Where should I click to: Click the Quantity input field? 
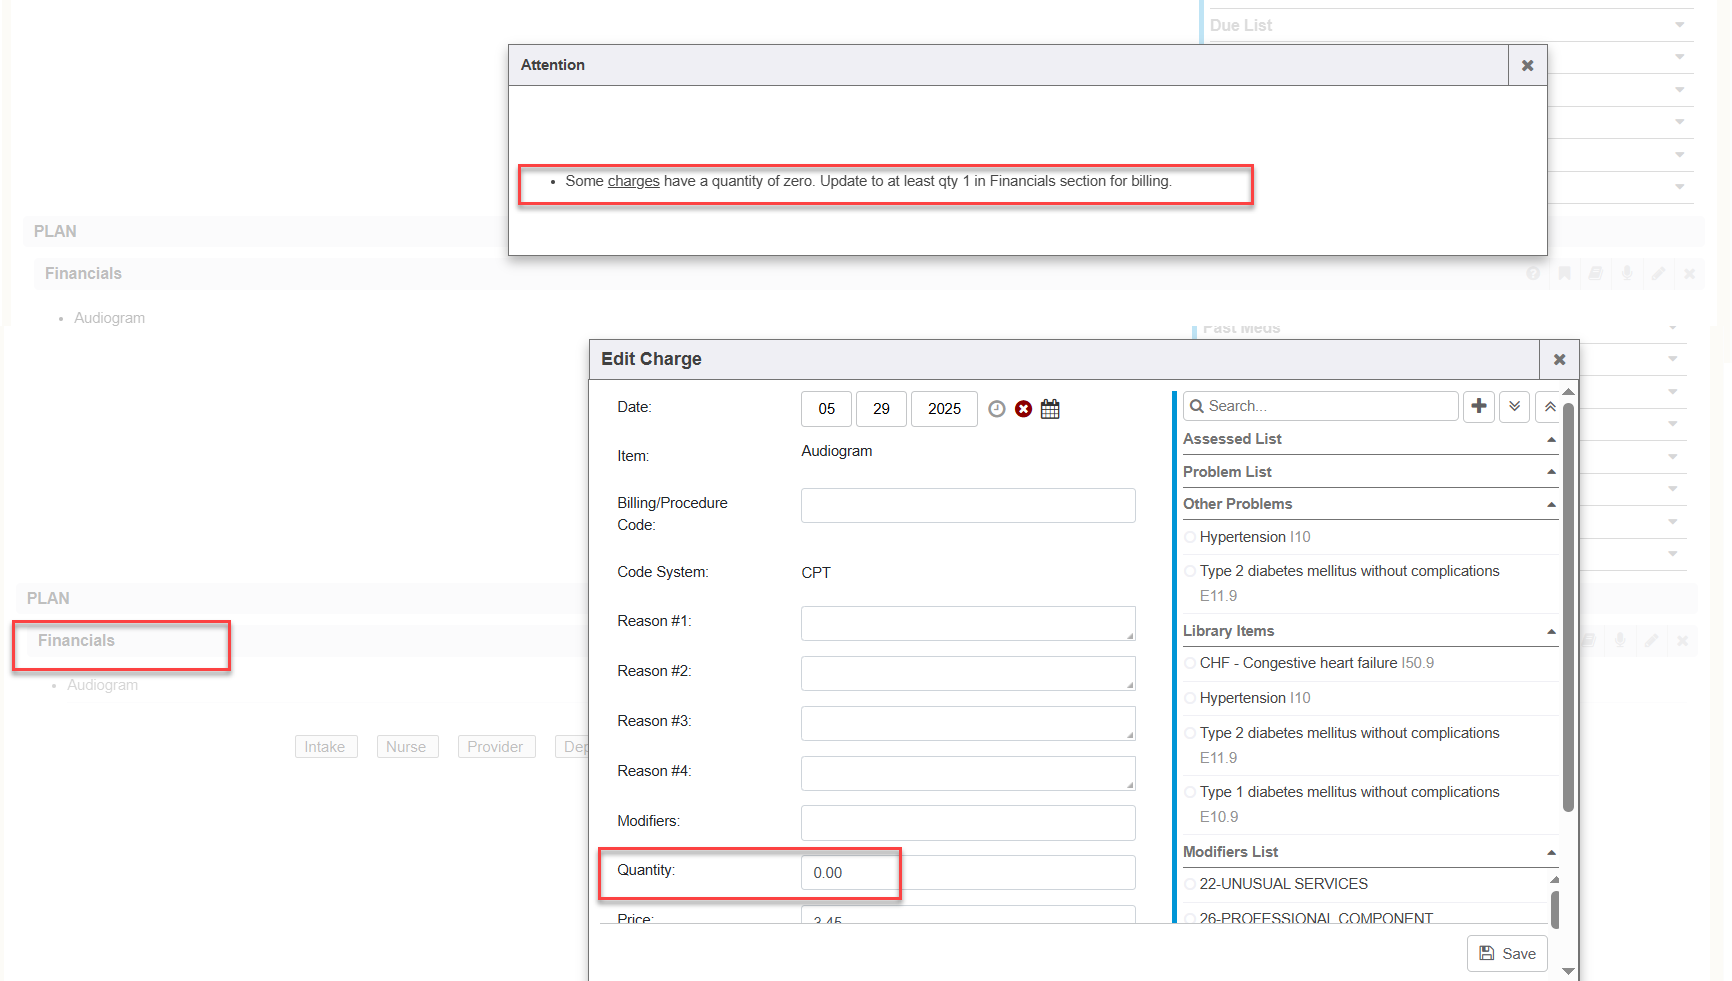(967, 873)
